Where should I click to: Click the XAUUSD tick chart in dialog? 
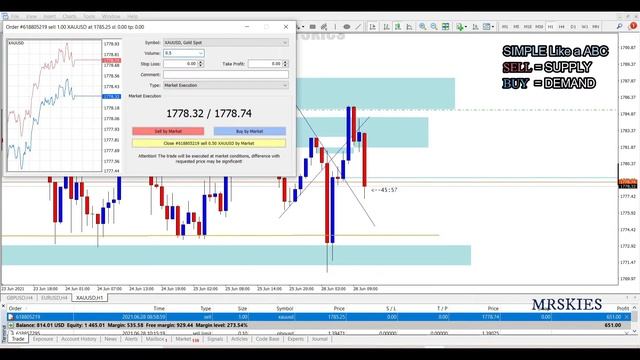pos(54,105)
